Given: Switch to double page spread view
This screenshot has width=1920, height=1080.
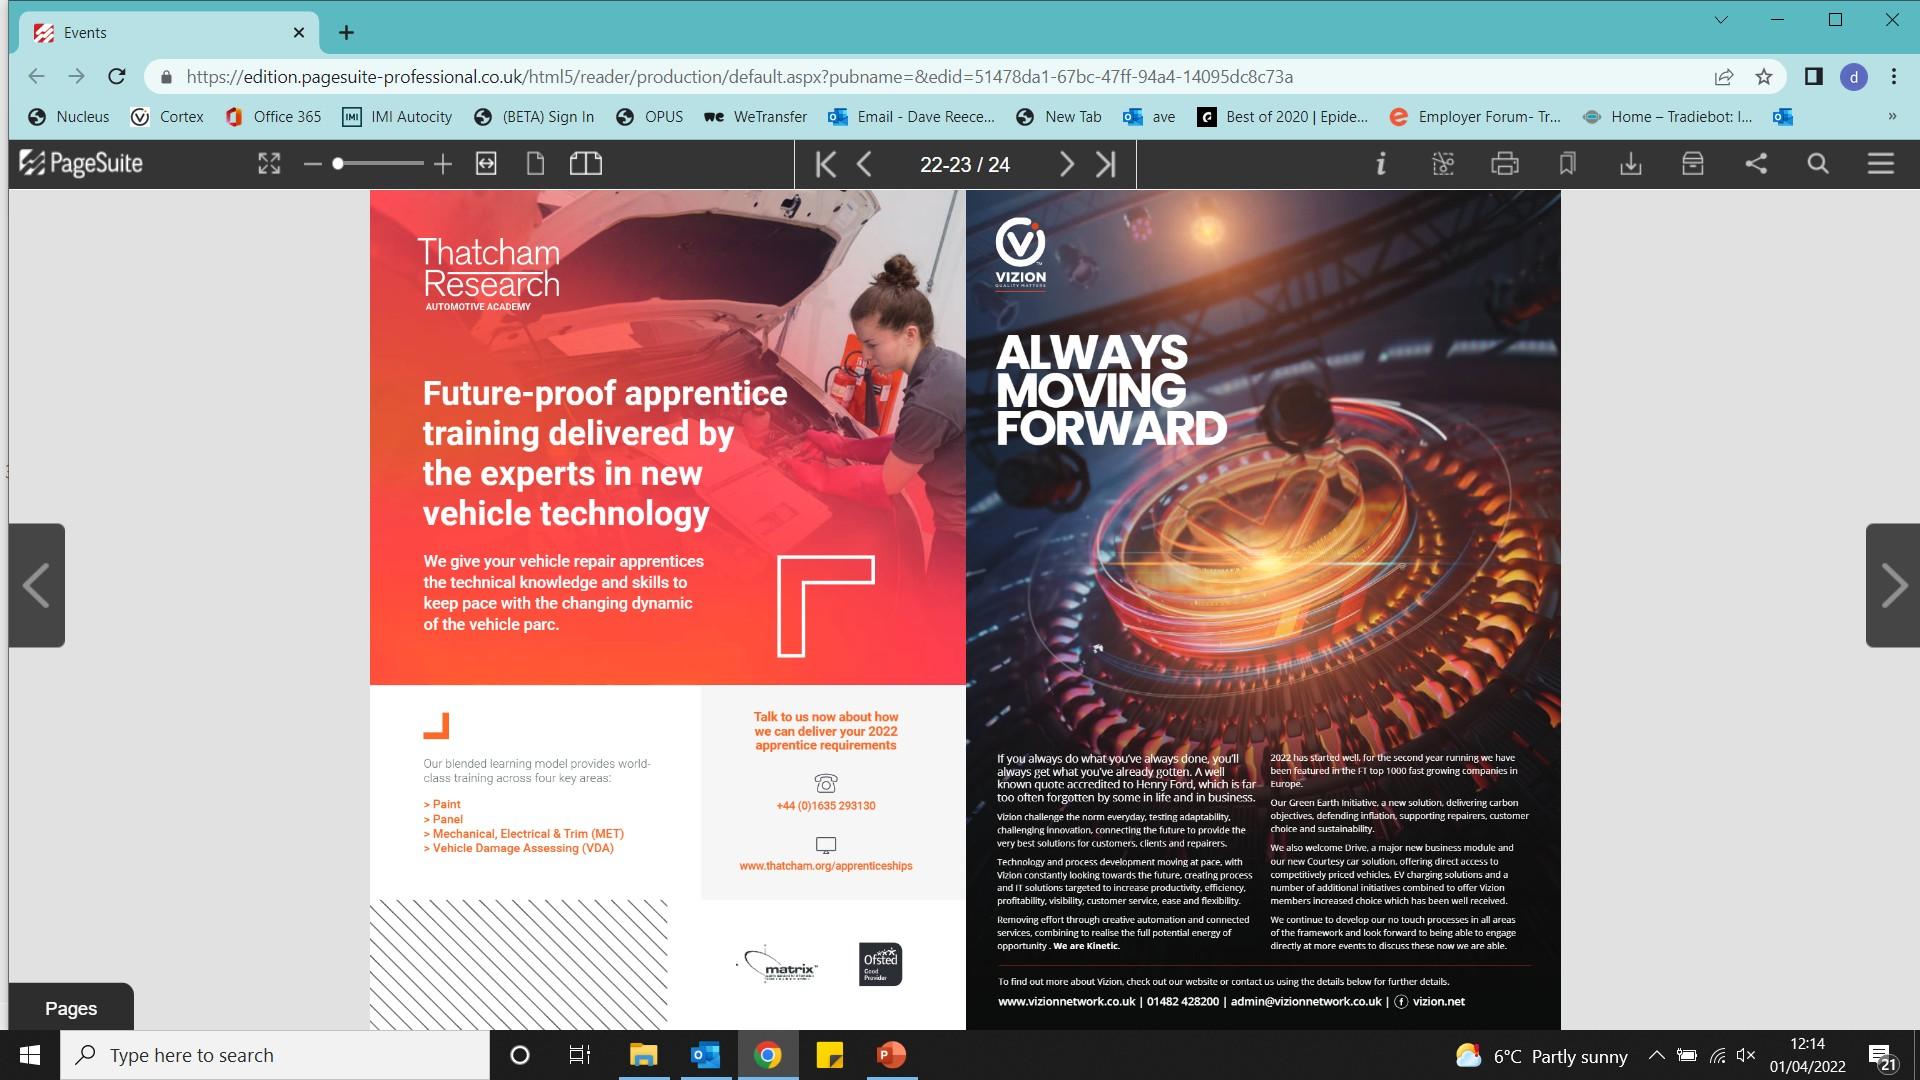Looking at the screenshot, I should click(x=586, y=164).
